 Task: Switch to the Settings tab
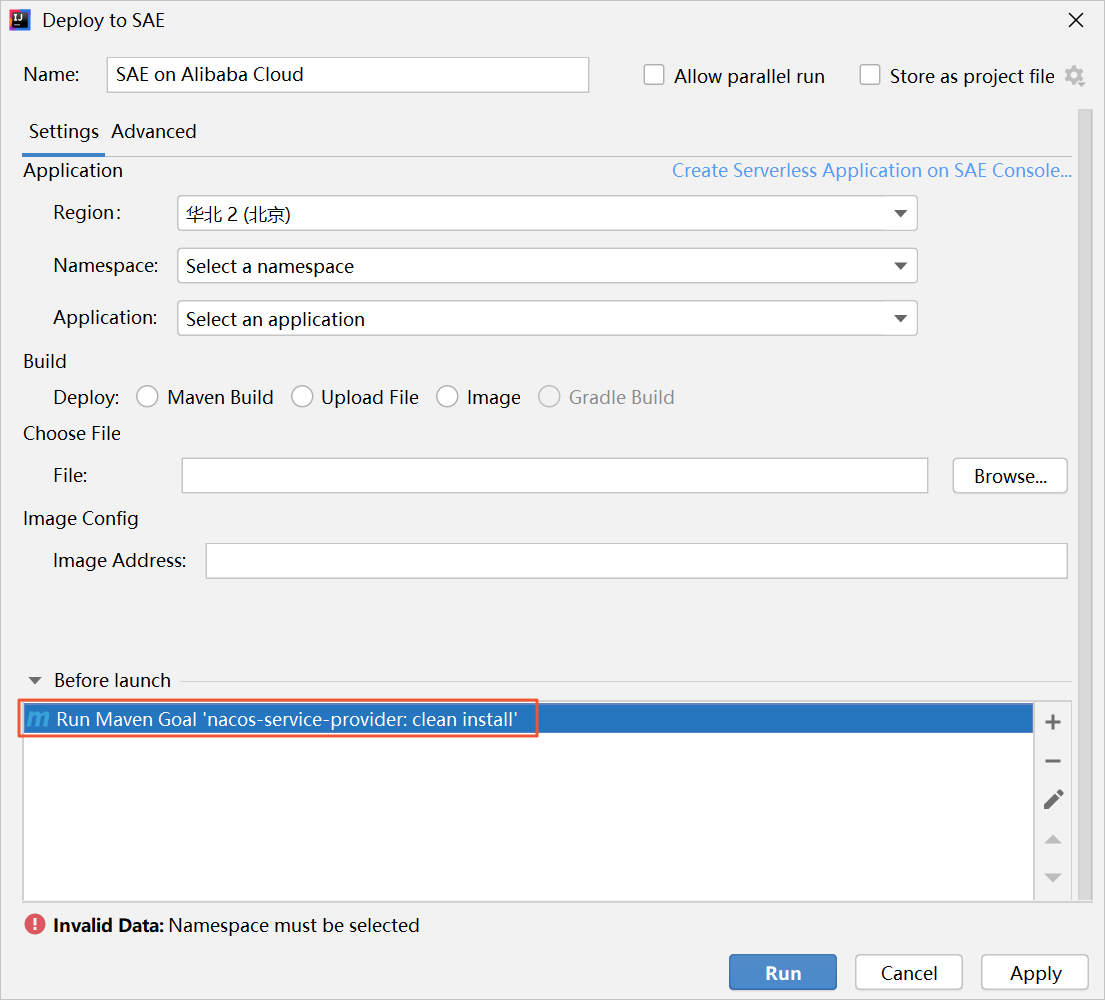coord(63,132)
